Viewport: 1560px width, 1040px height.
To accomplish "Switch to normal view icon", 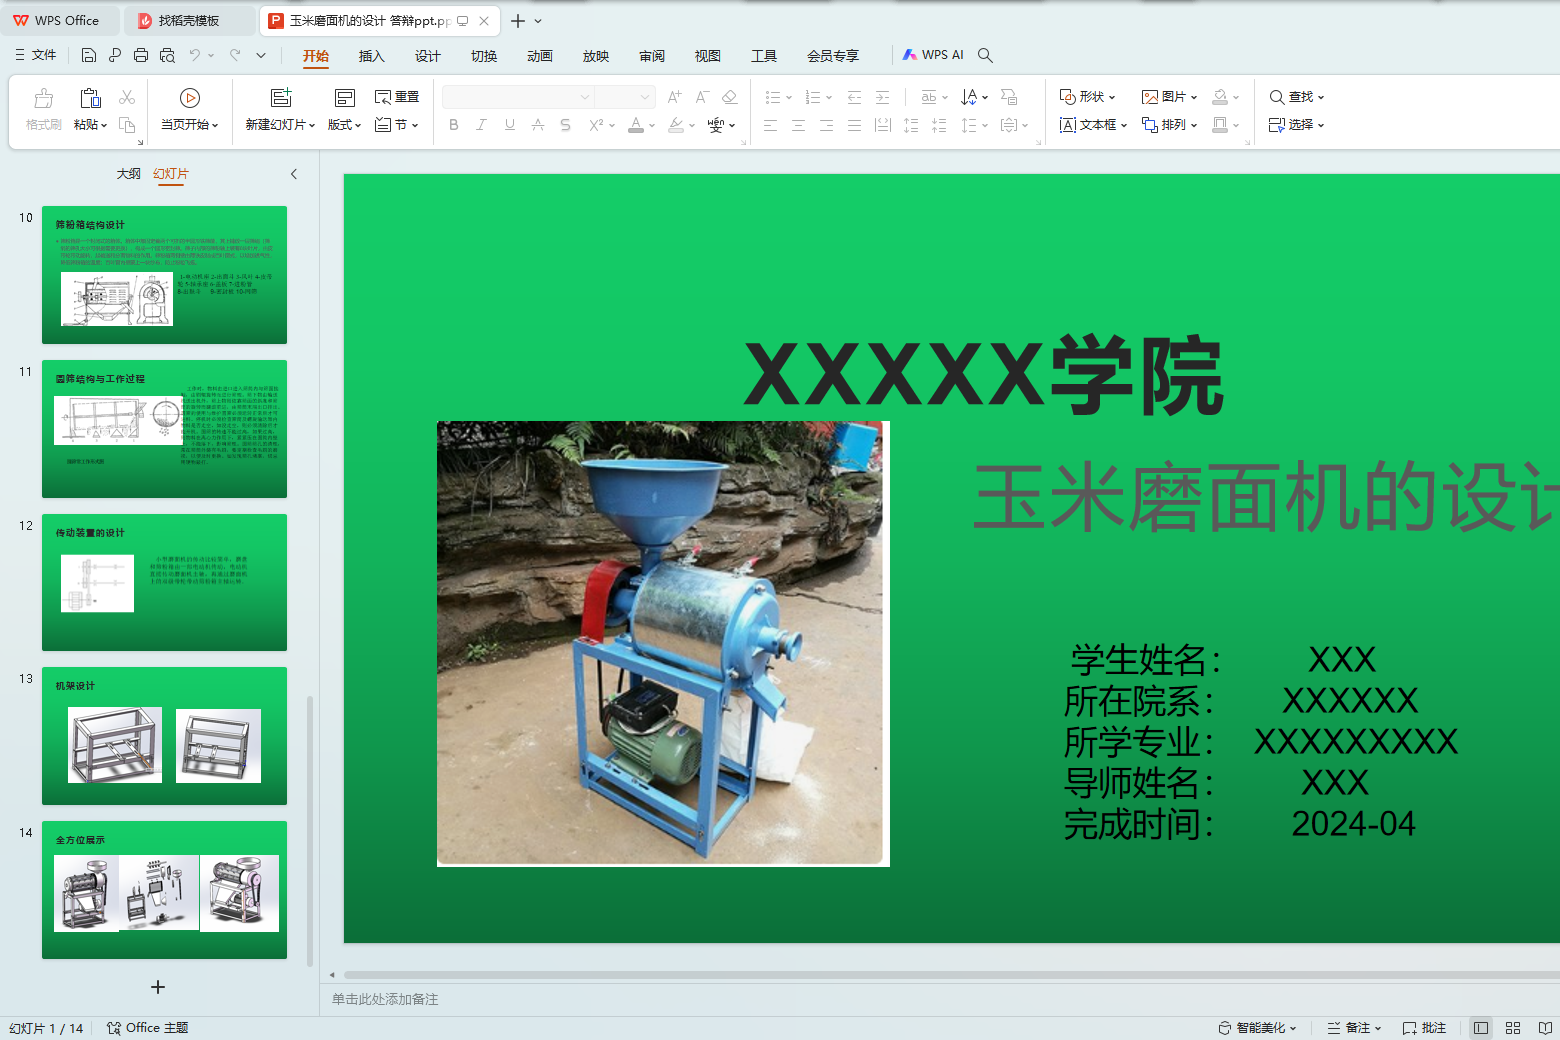I will [1481, 1028].
